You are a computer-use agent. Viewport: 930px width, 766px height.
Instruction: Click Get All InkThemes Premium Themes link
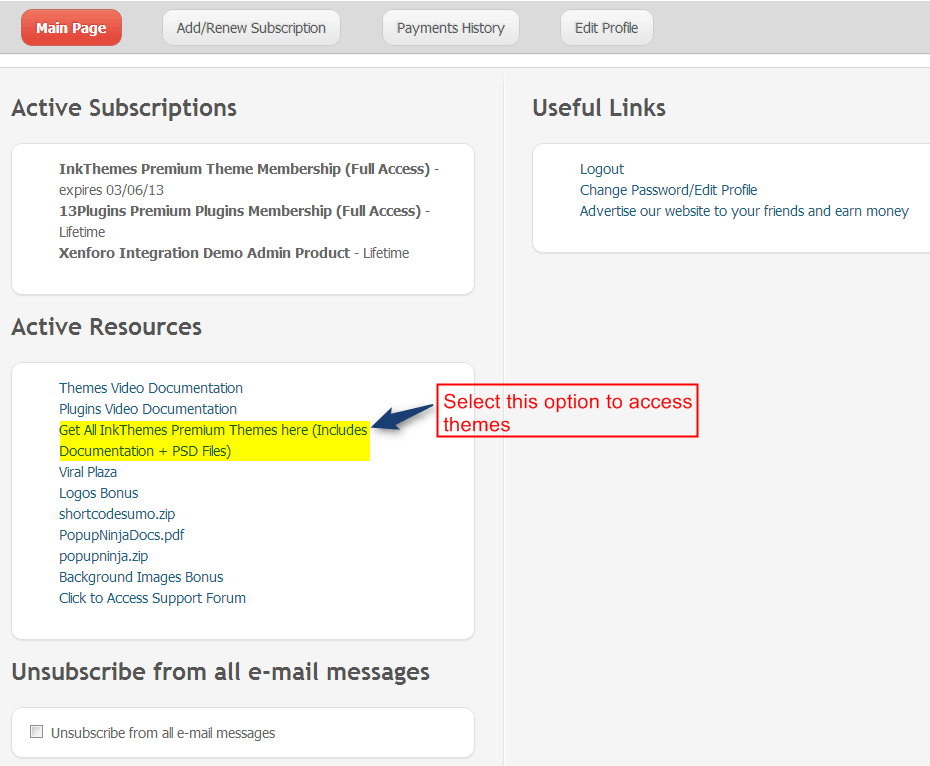pyautogui.click(x=214, y=440)
